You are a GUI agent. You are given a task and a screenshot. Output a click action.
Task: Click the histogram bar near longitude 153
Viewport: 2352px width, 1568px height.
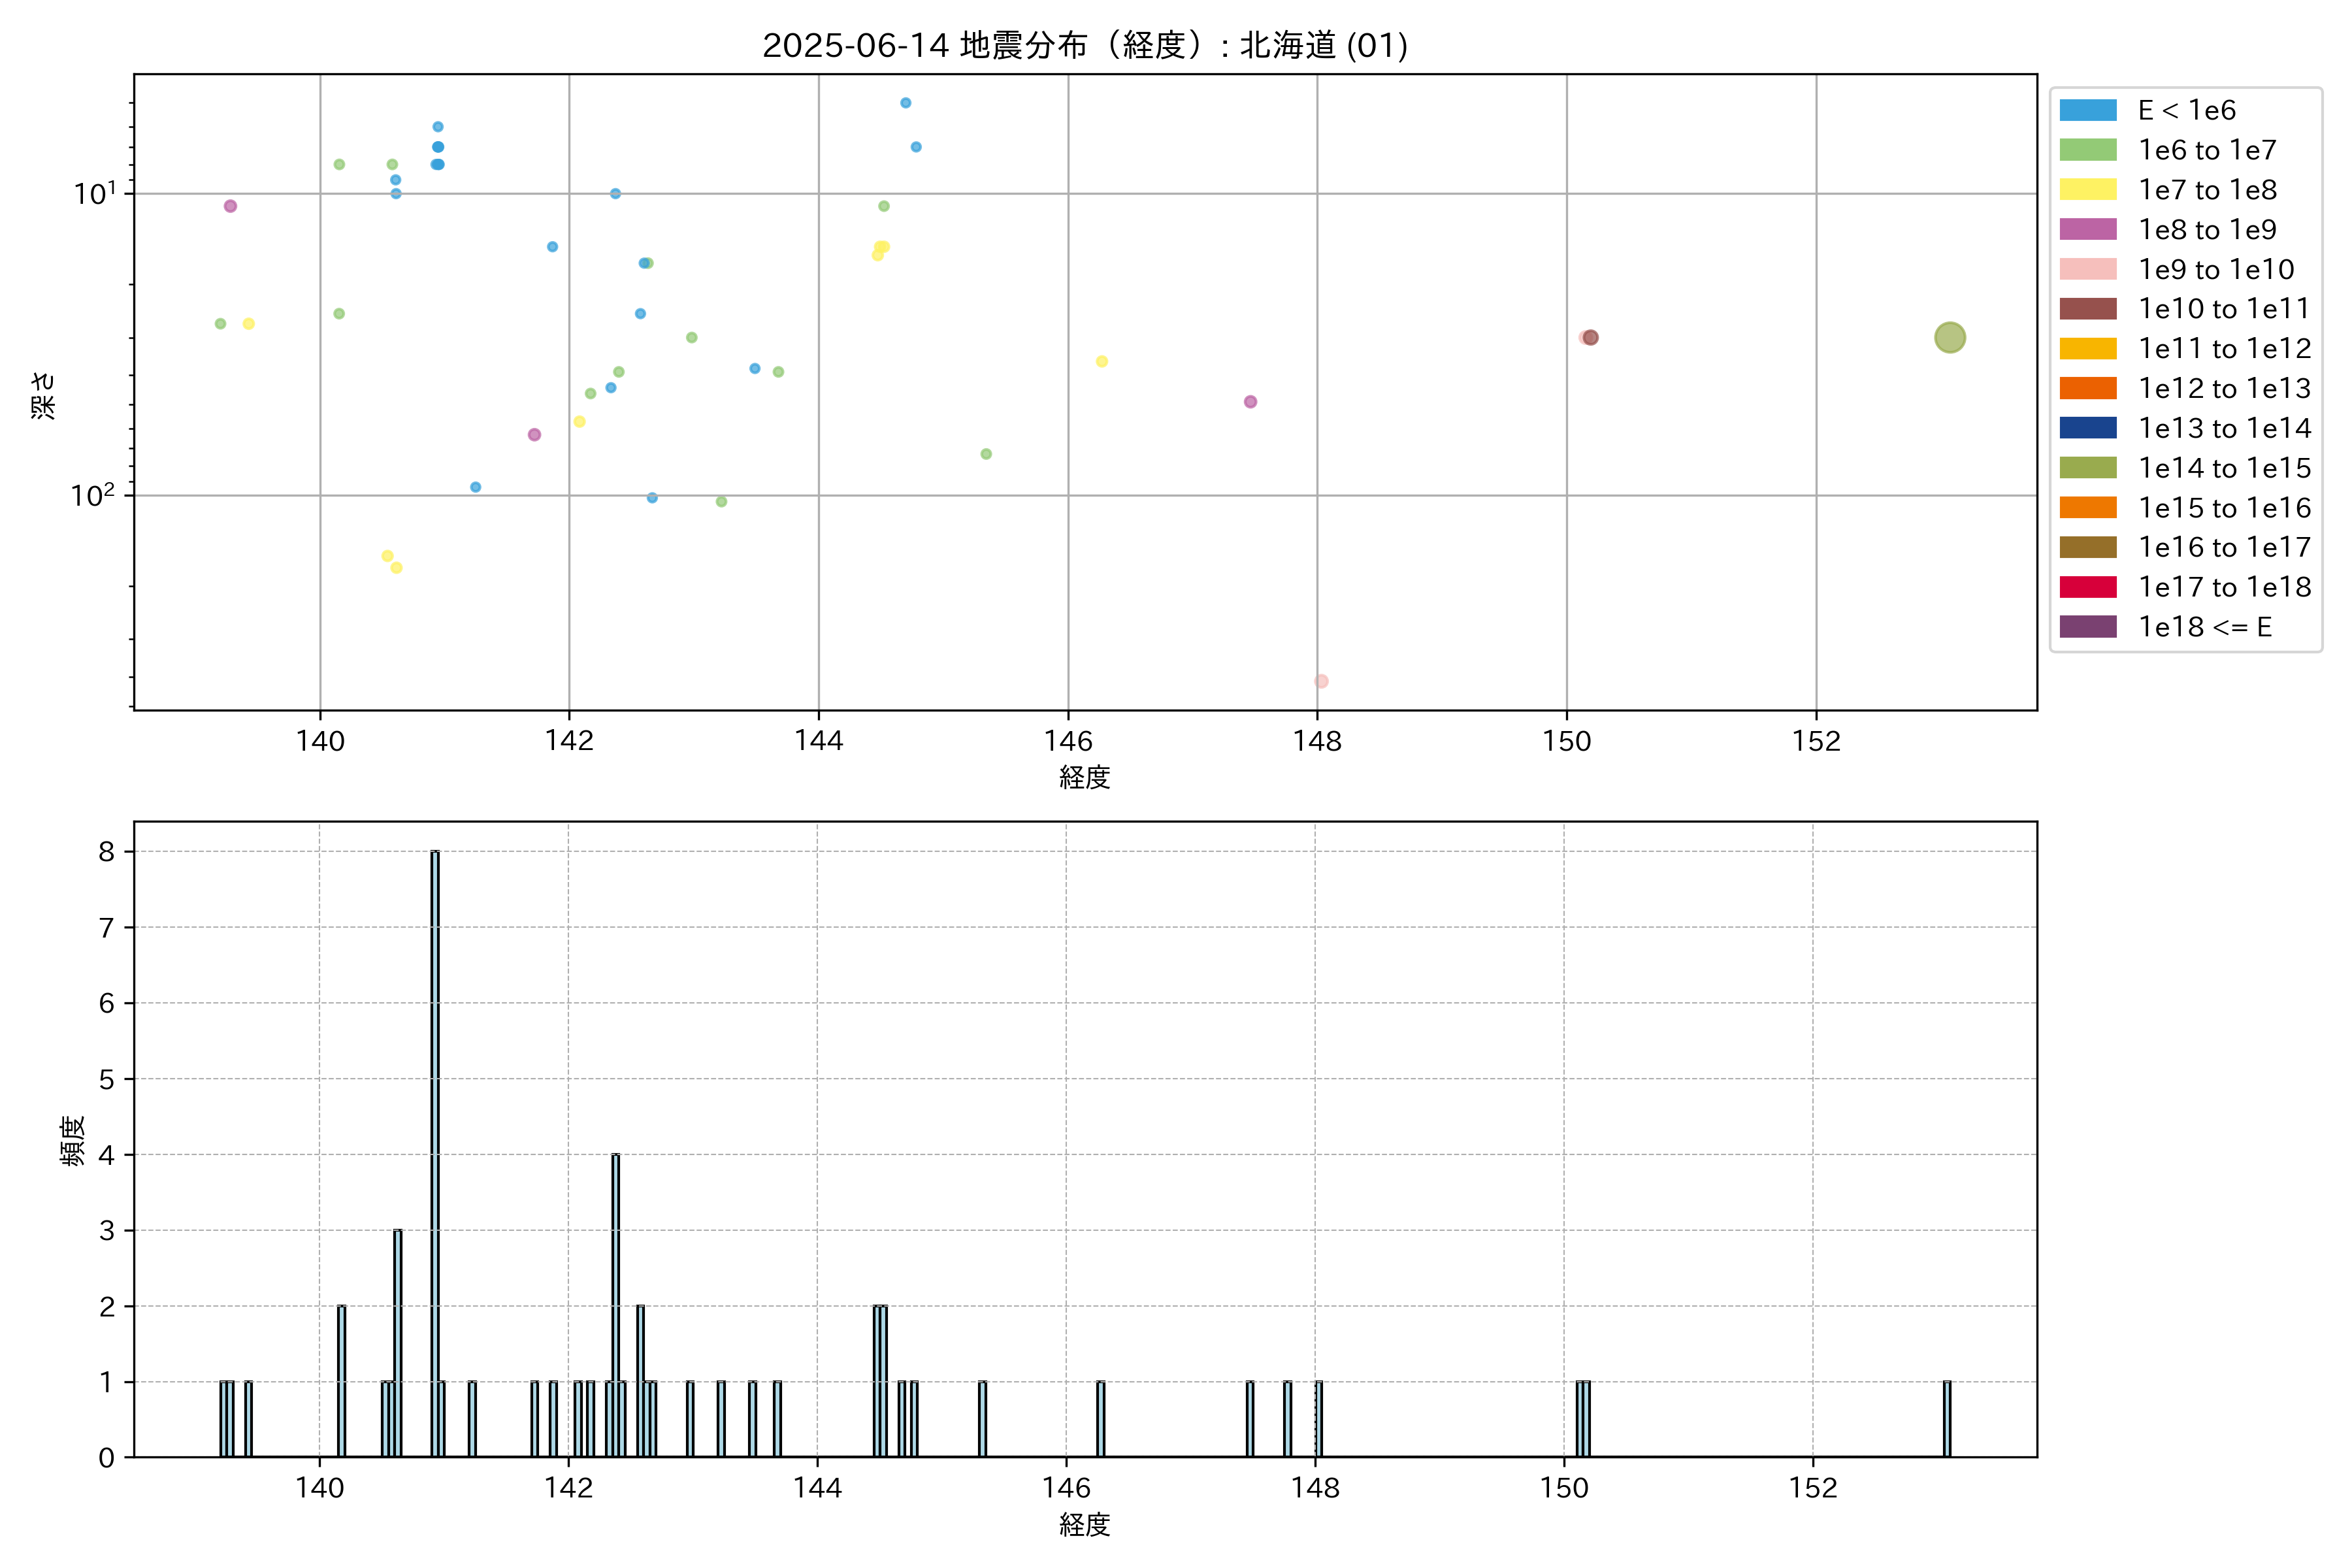[1946, 1419]
